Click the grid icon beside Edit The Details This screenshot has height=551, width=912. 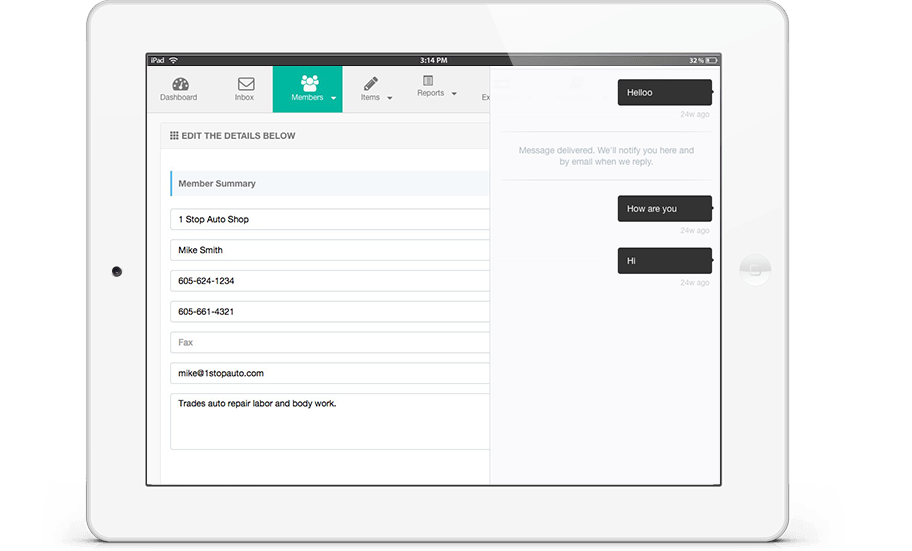(x=174, y=136)
